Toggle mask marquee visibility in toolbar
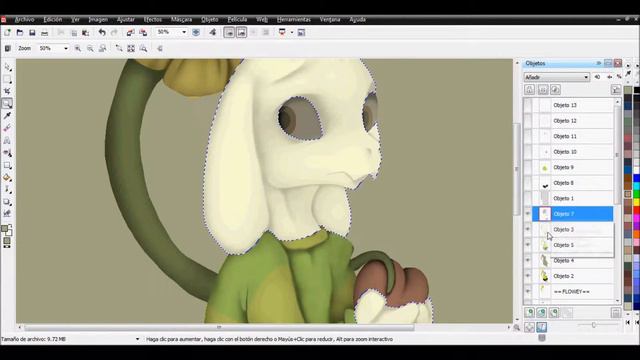The height and width of the screenshot is (360, 640). [229, 32]
